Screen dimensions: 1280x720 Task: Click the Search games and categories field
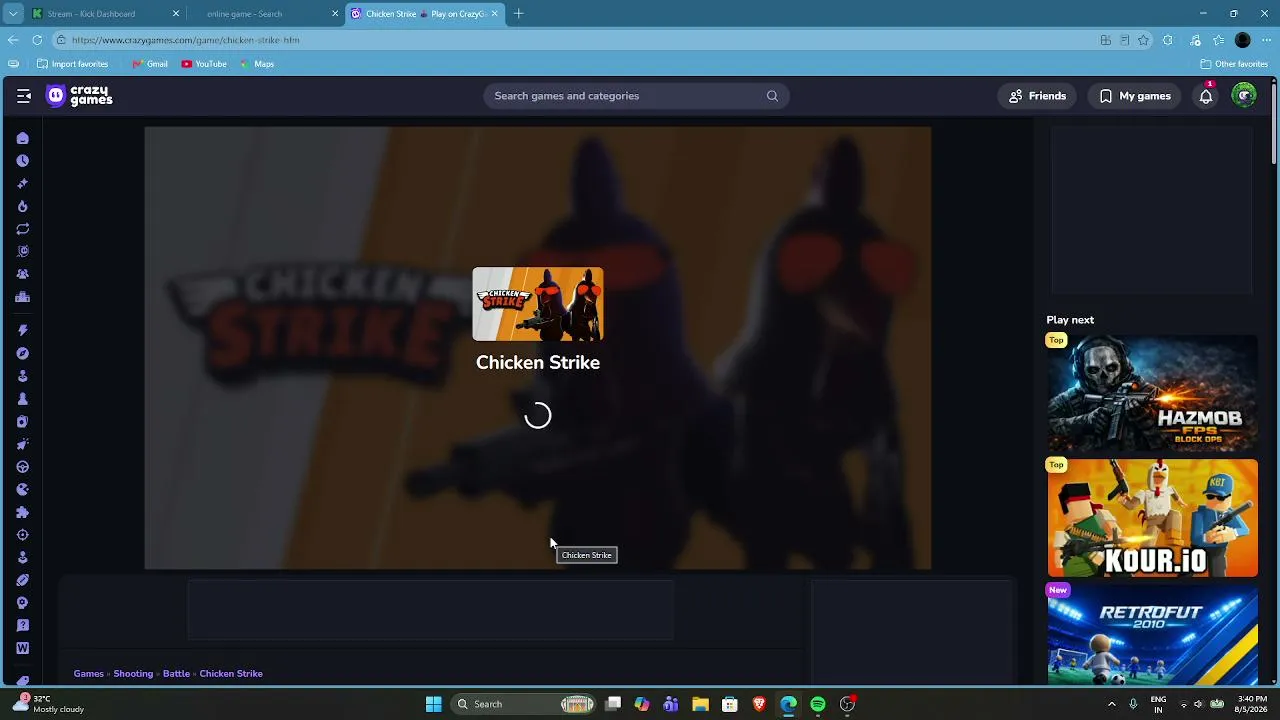(x=636, y=96)
